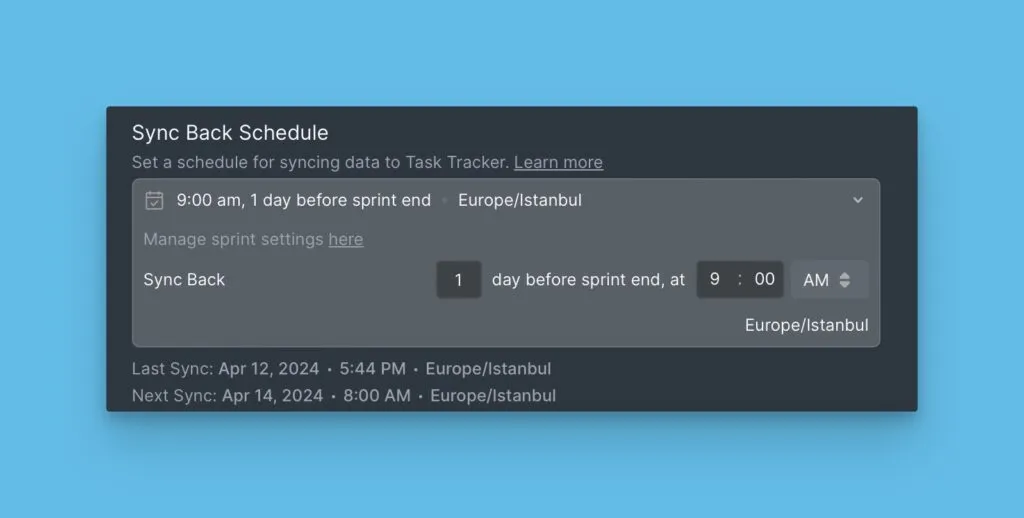
Task: Collapse the schedule panel with the chevron
Action: 857,200
